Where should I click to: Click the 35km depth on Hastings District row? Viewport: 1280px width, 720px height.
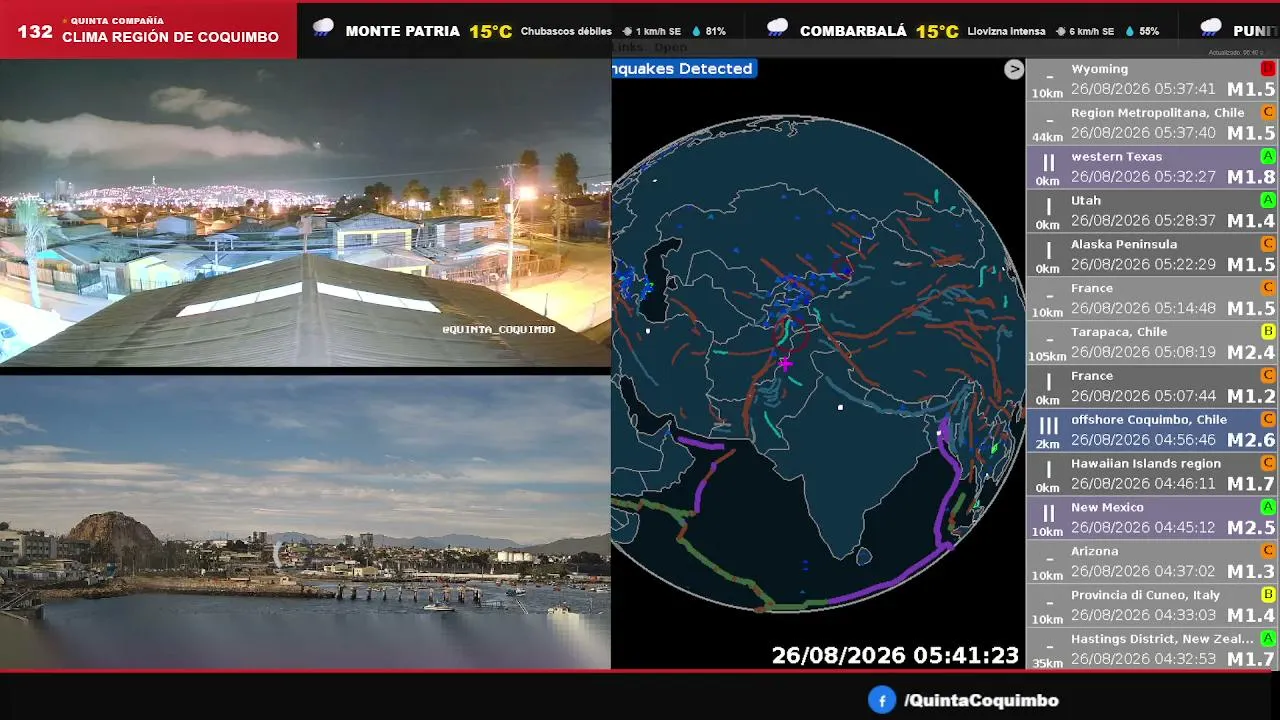coord(1047,663)
